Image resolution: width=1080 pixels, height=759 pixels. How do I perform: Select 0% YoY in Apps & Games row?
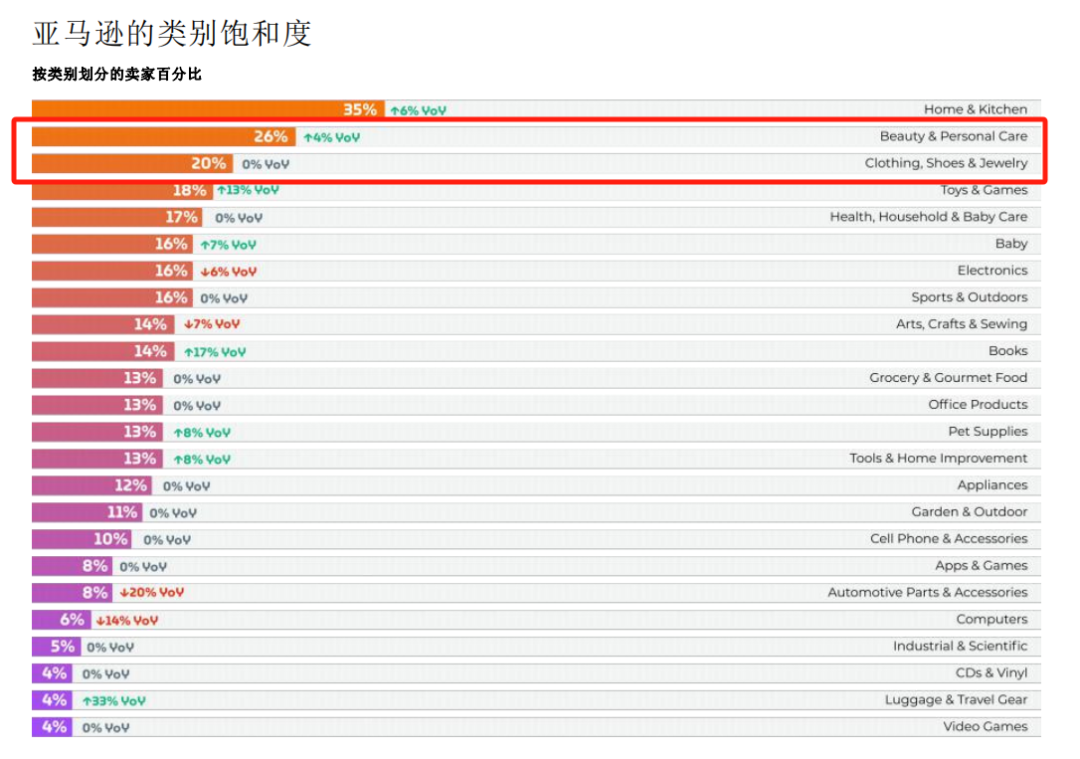click(x=143, y=568)
